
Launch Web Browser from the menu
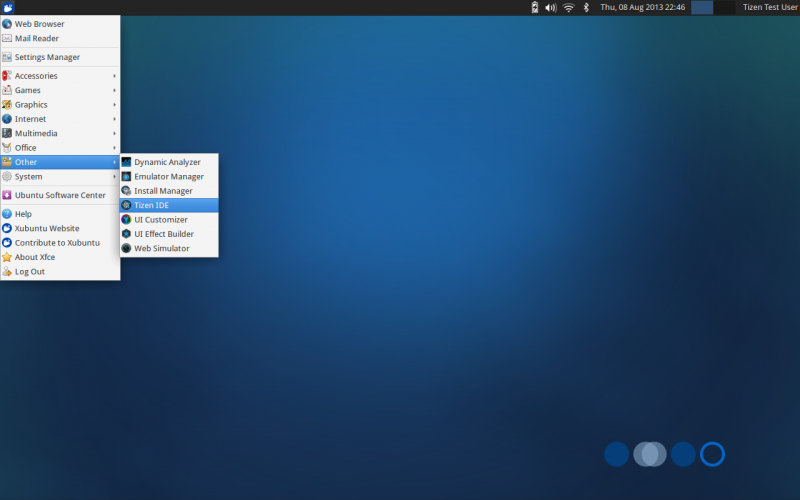click(x=60, y=24)
